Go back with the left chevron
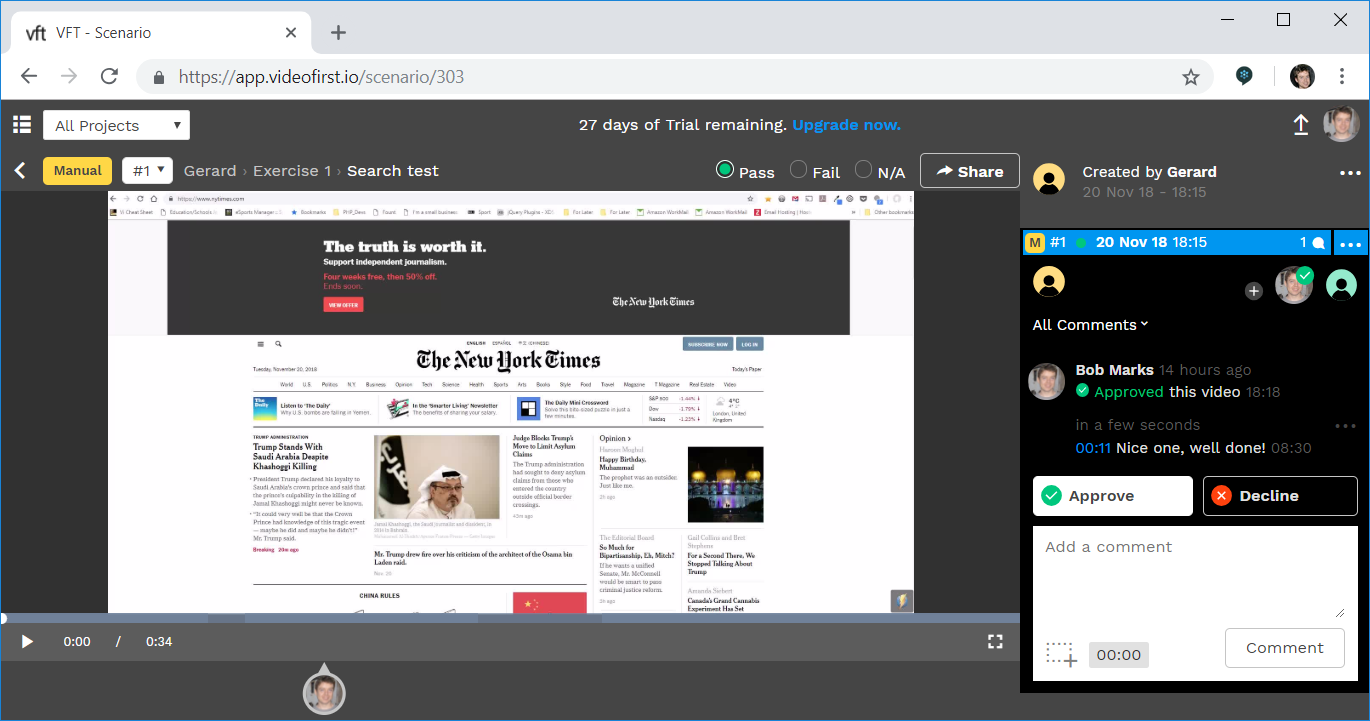This screenshot has height=721, width=1370. click(20, 171)
